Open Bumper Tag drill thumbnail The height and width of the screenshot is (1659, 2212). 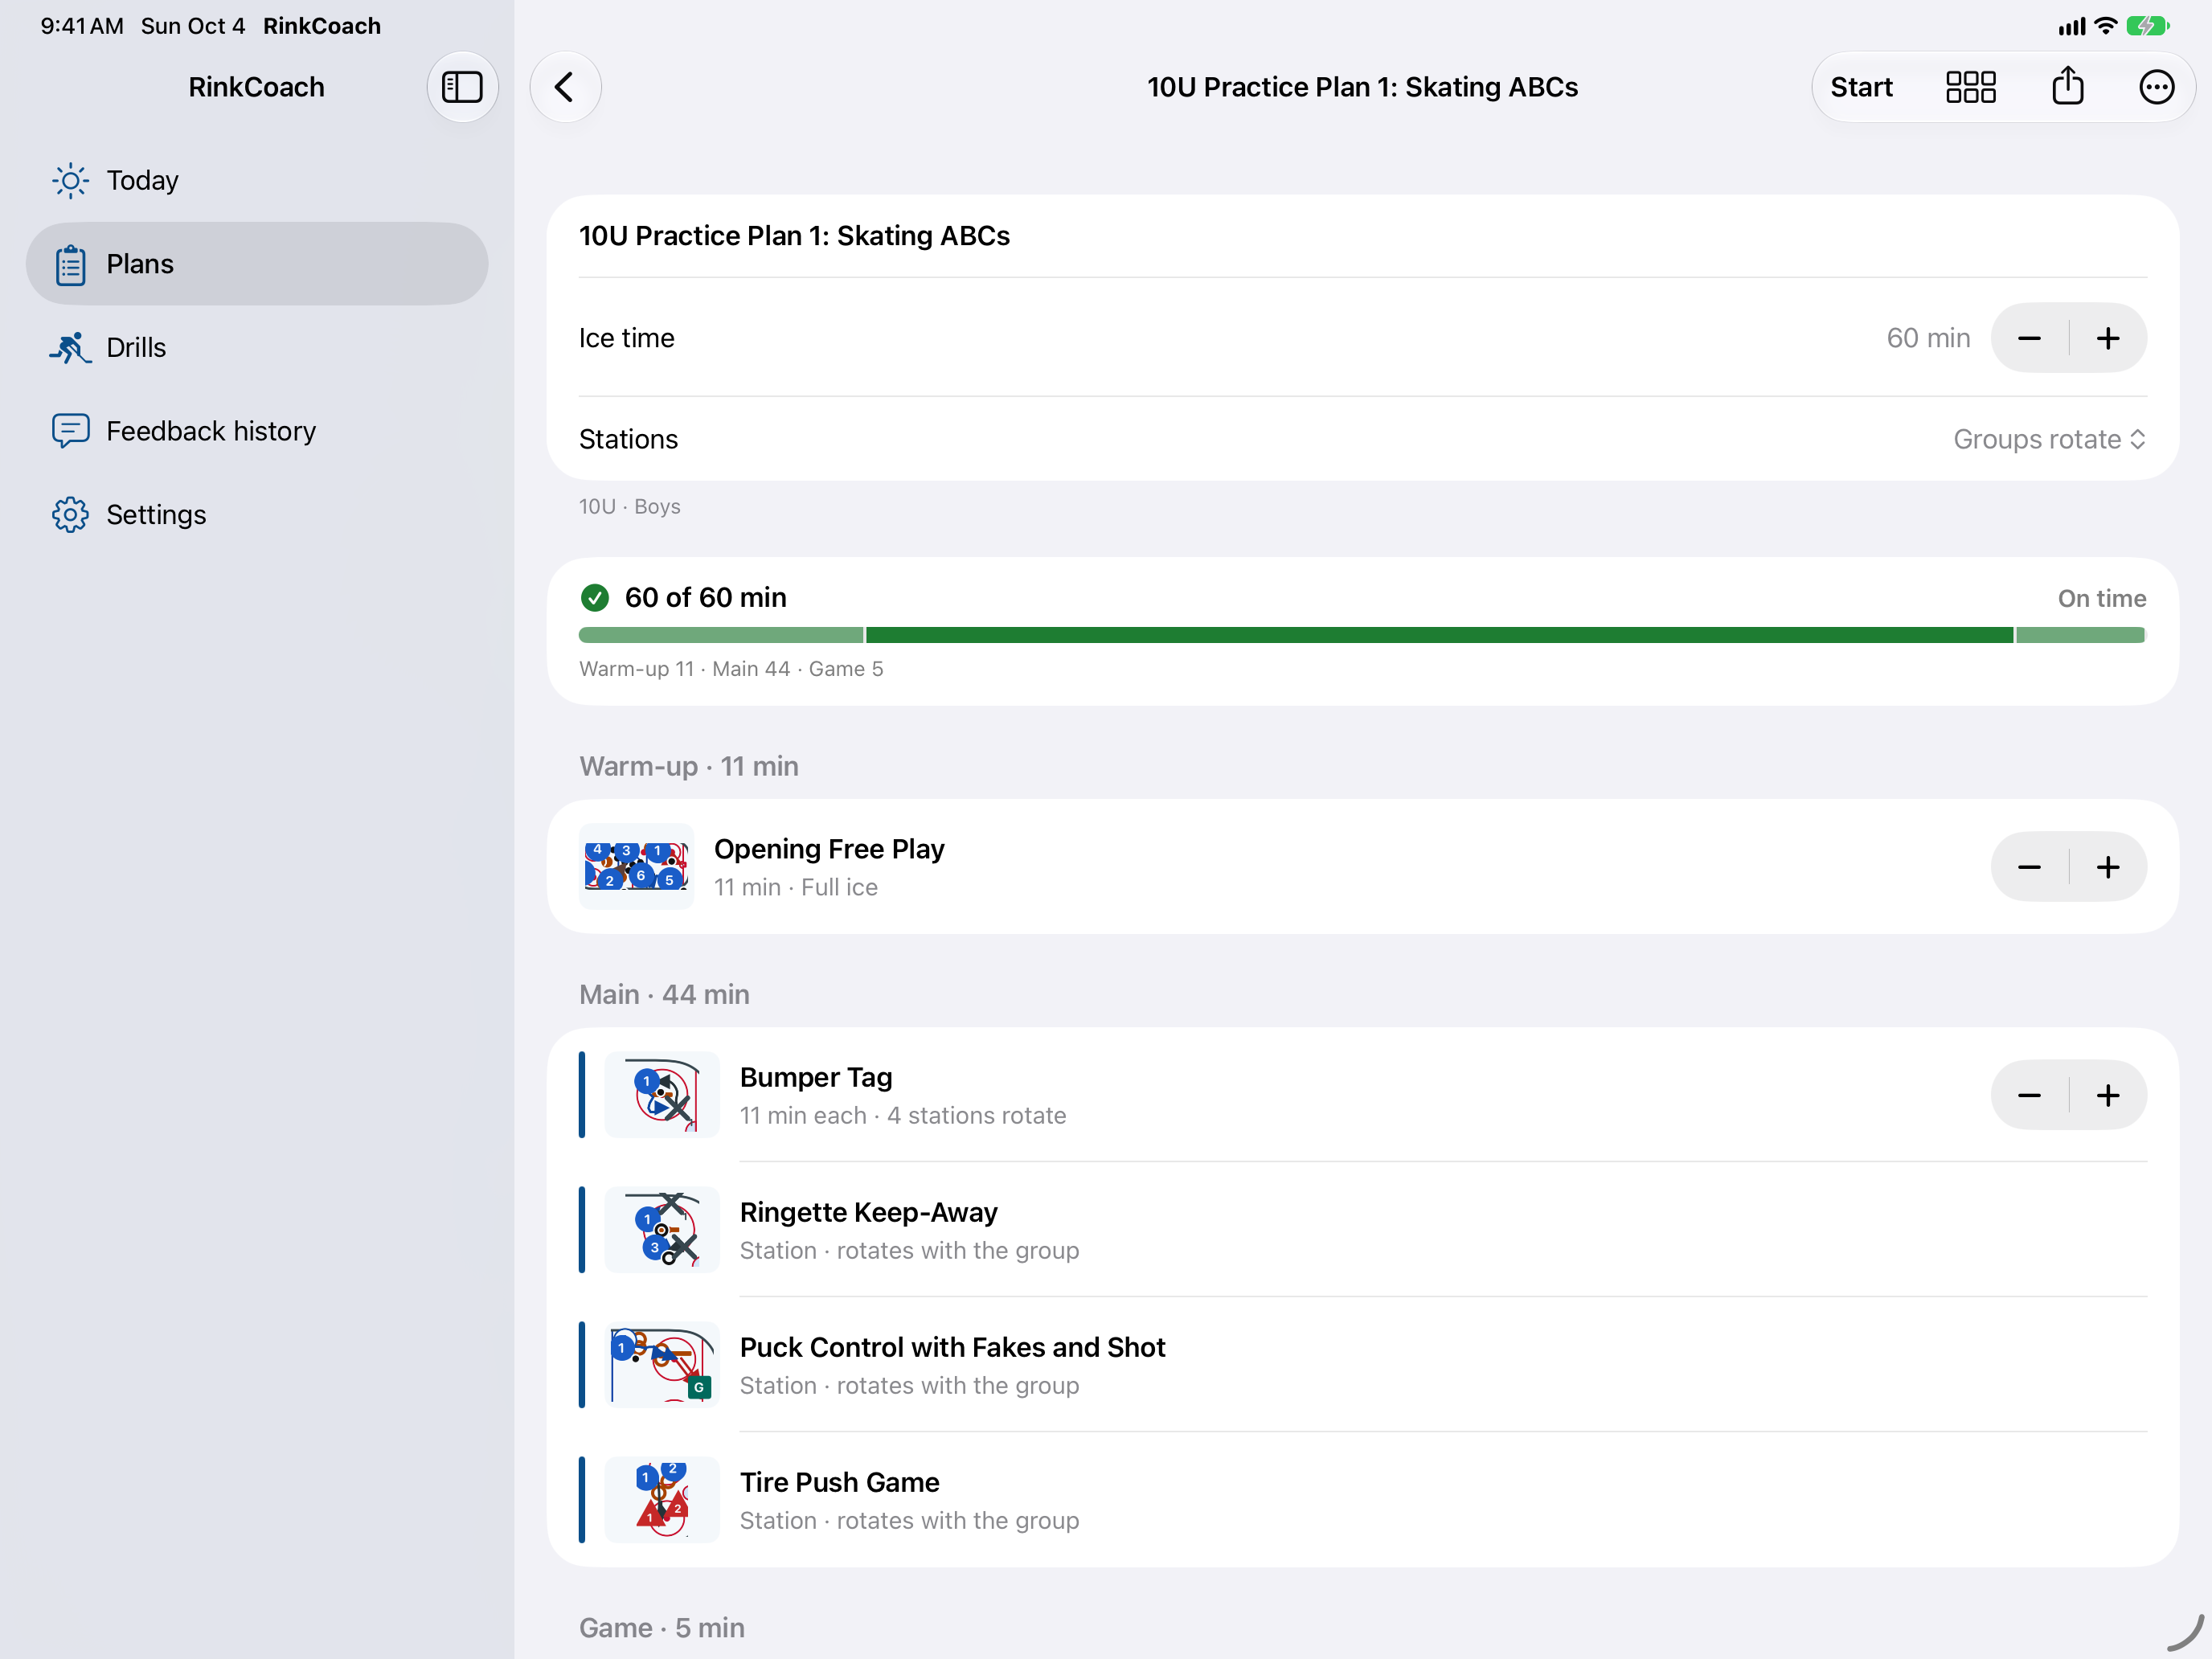662,1095
